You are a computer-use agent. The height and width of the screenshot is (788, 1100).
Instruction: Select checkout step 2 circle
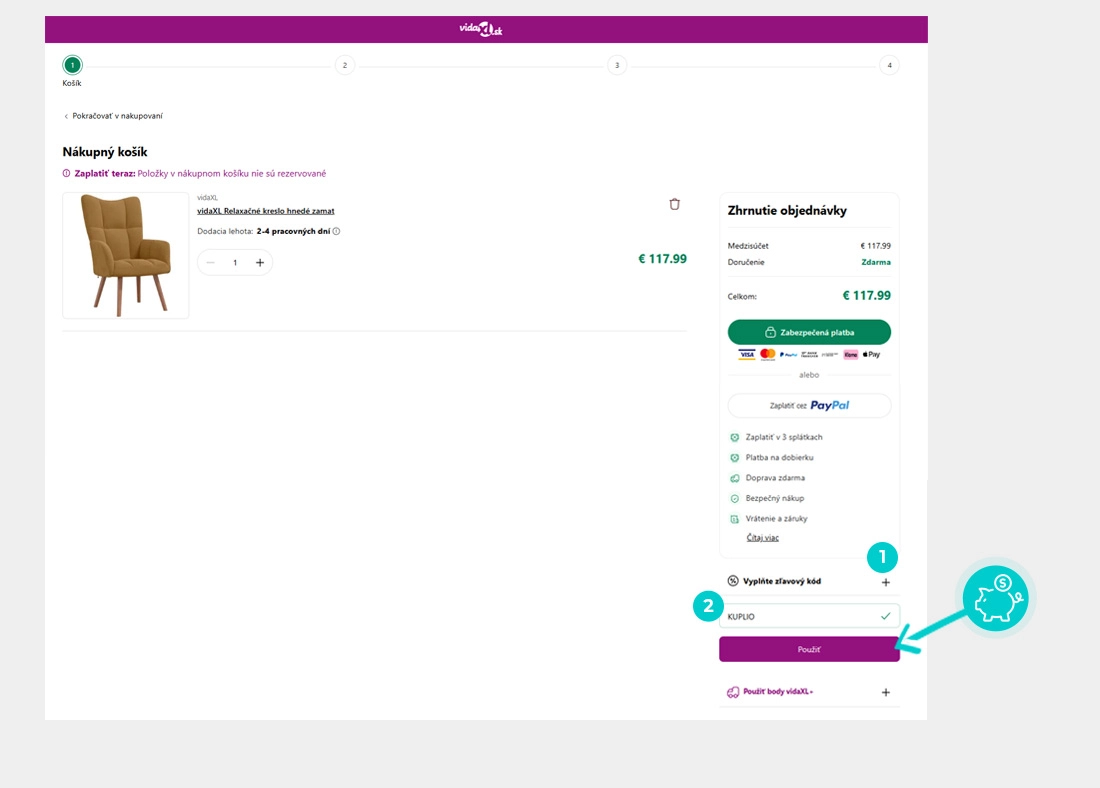(344, 65)
